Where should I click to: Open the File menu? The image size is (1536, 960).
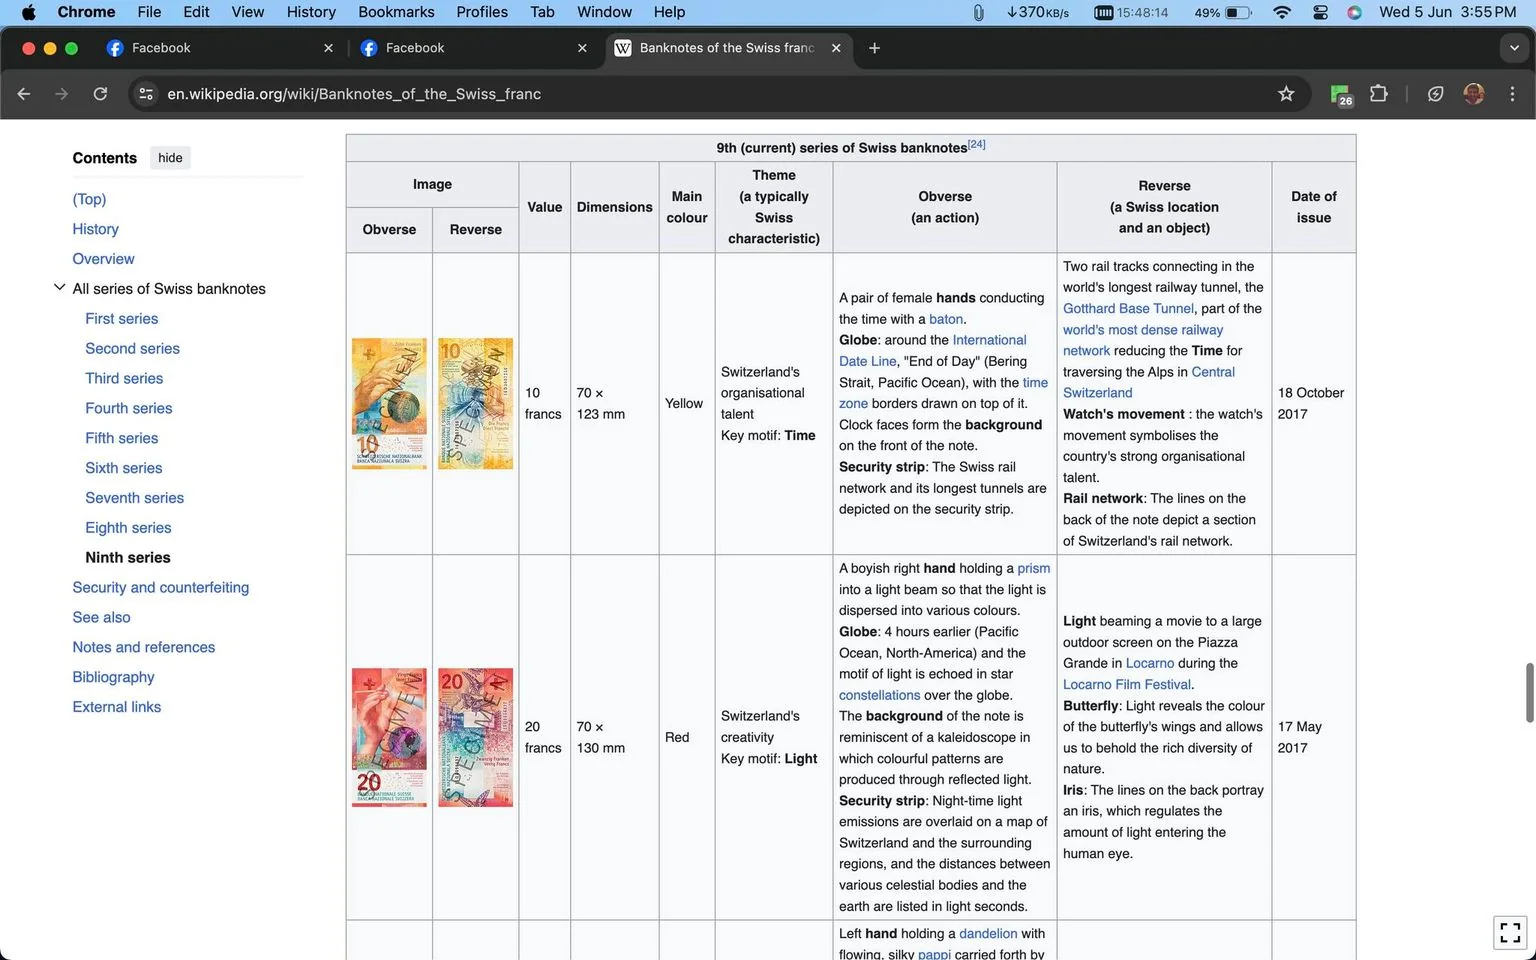pyautogui.click(x=149, y=12)
